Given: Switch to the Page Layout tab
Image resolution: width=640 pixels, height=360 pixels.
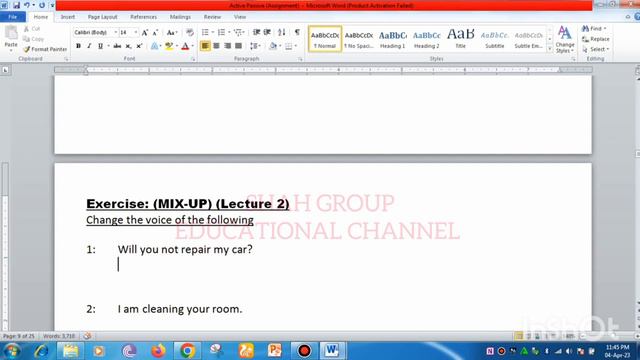Looking at the screenshot, I should coord(102,17).
